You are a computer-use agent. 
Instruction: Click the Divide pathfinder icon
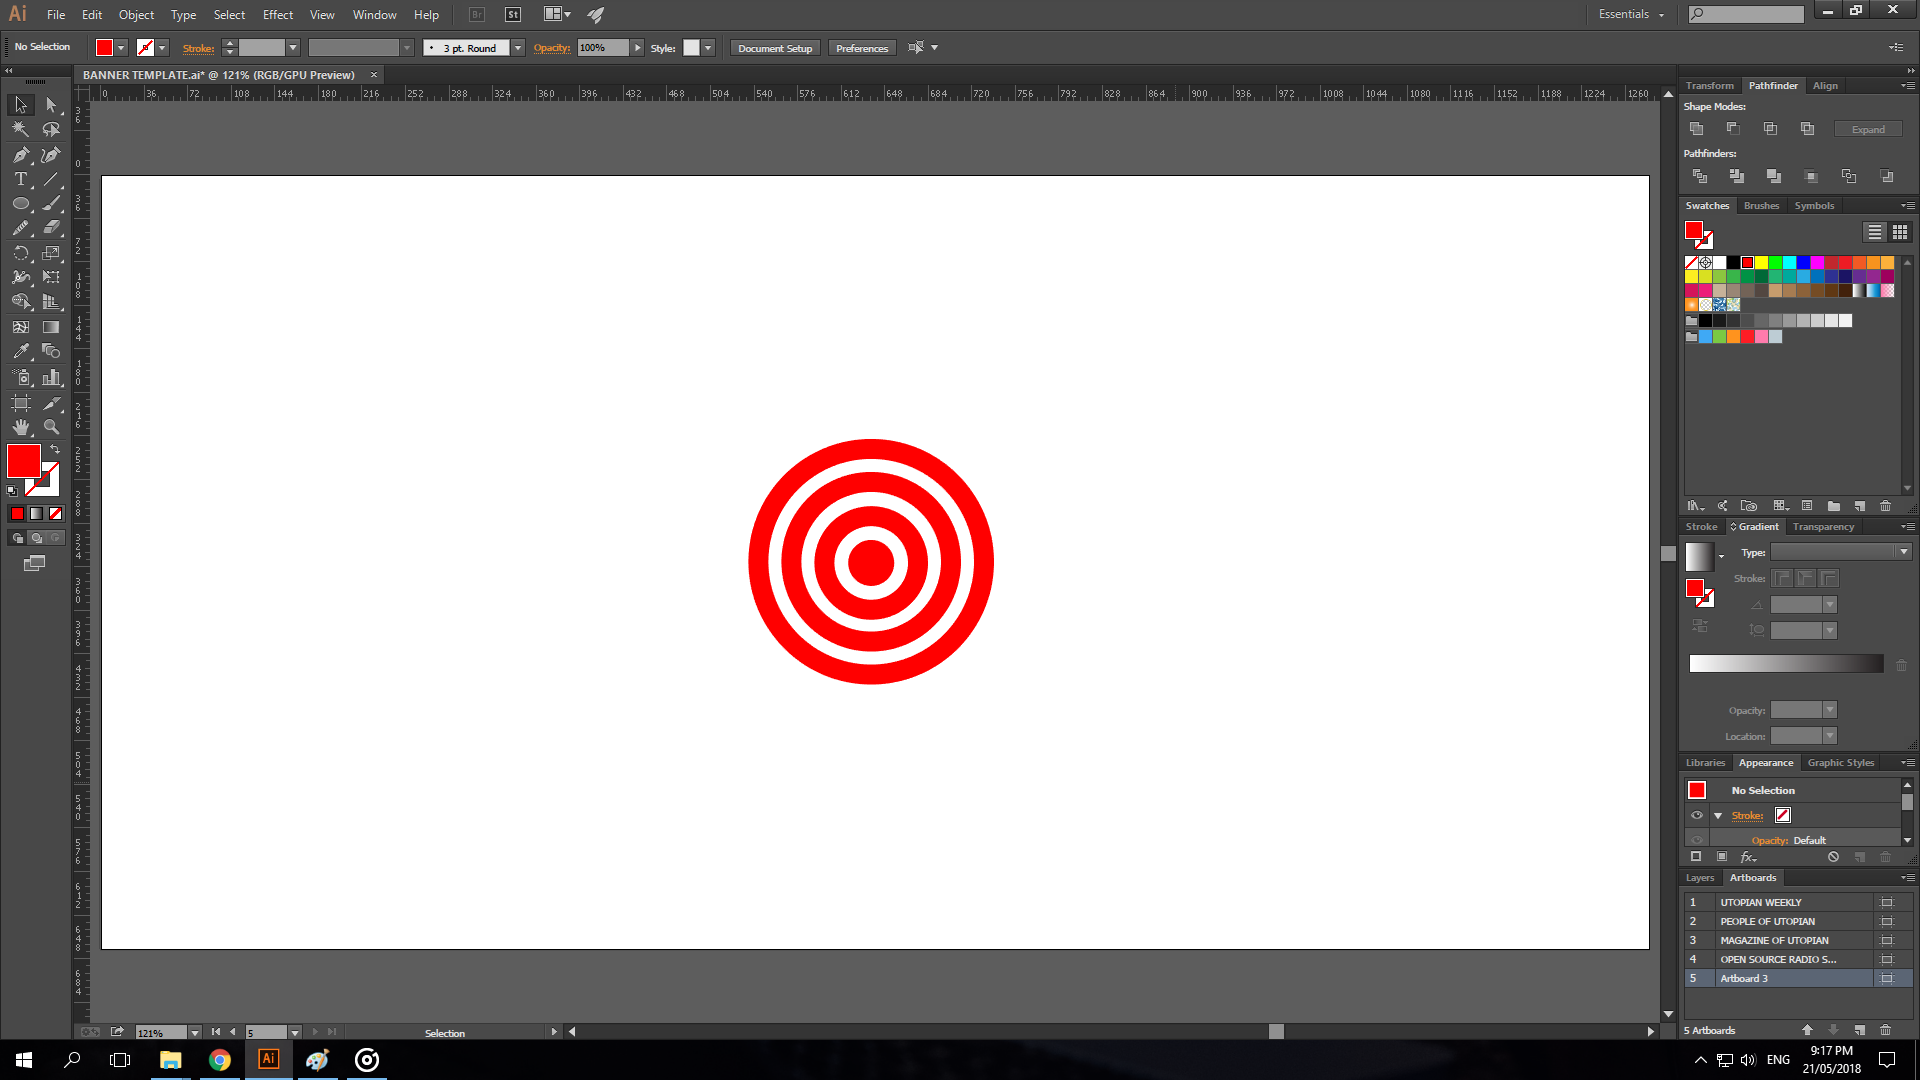[1699, 176]
